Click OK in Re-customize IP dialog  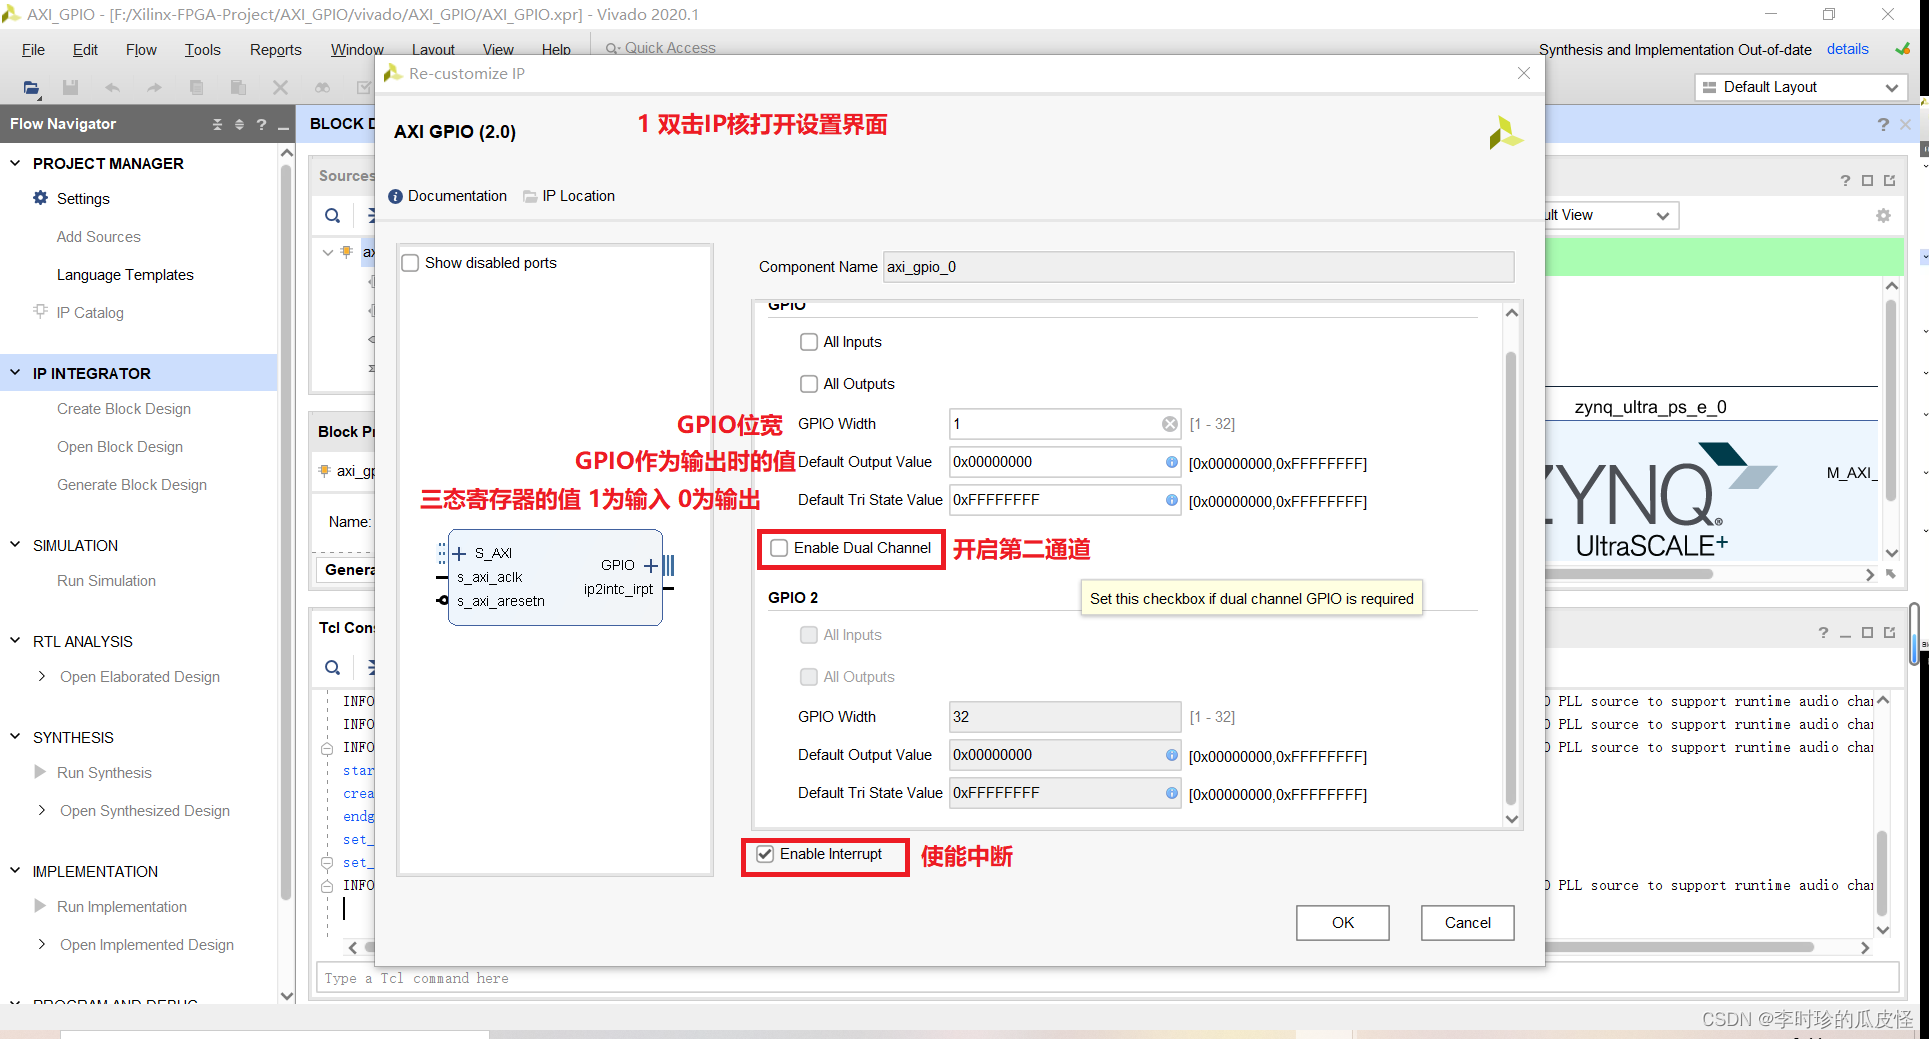(x=1342, y=923)
